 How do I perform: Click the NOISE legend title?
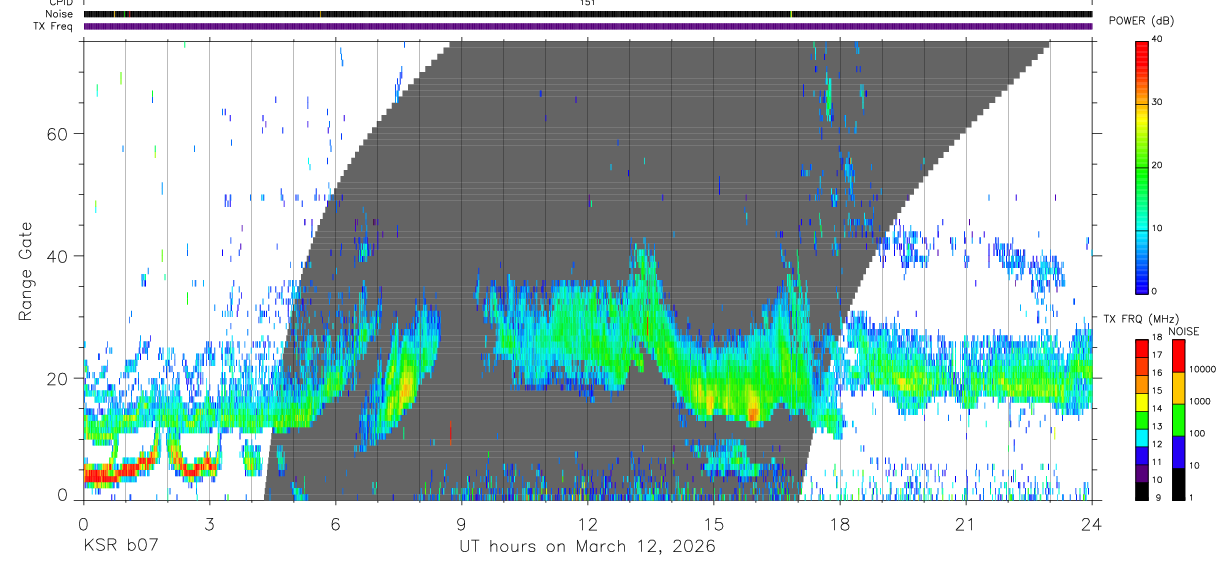(x=1183, y=331)
